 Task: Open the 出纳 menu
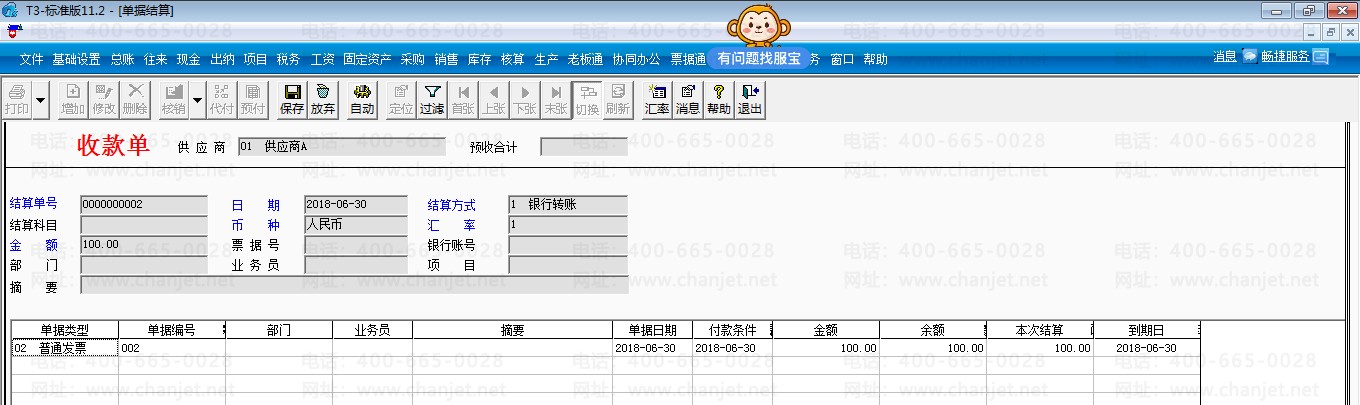[222, 59]
